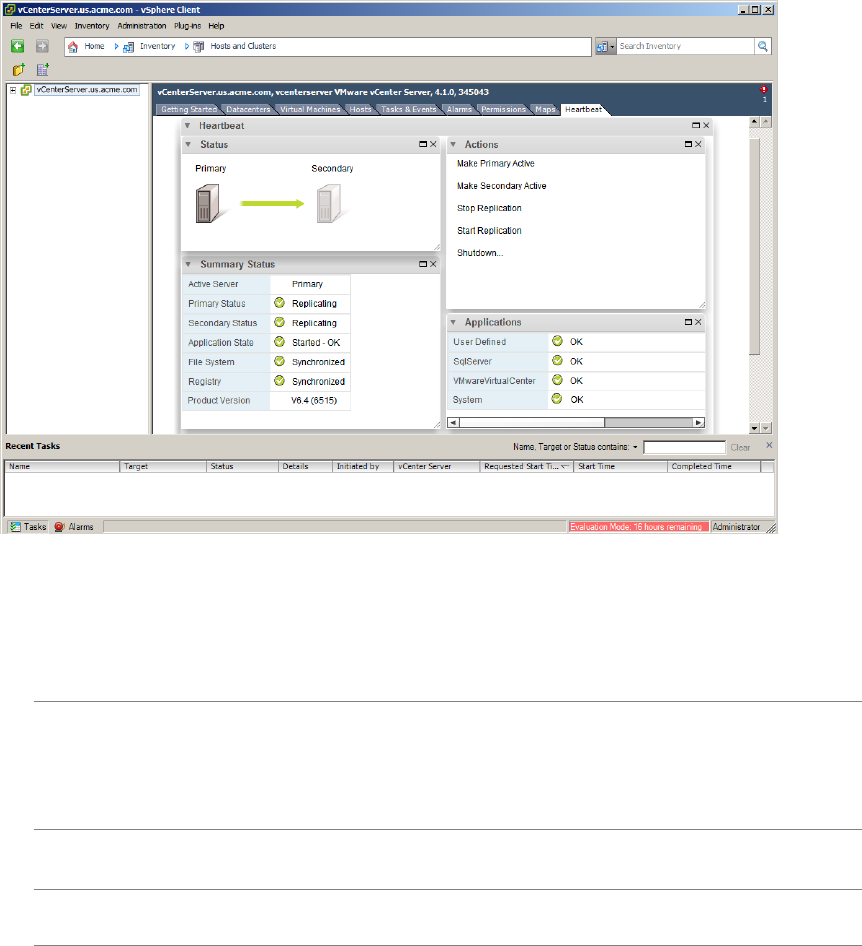The width and height of the screenshot is (862, 946).
Task: Click the Recent Tasks filter input field
Action: (x=684, y=447)
